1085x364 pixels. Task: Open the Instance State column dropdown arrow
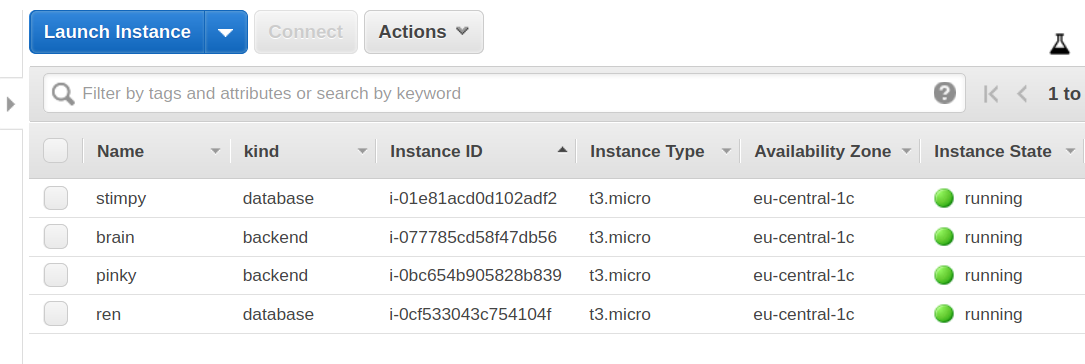tap(1070, 152)
